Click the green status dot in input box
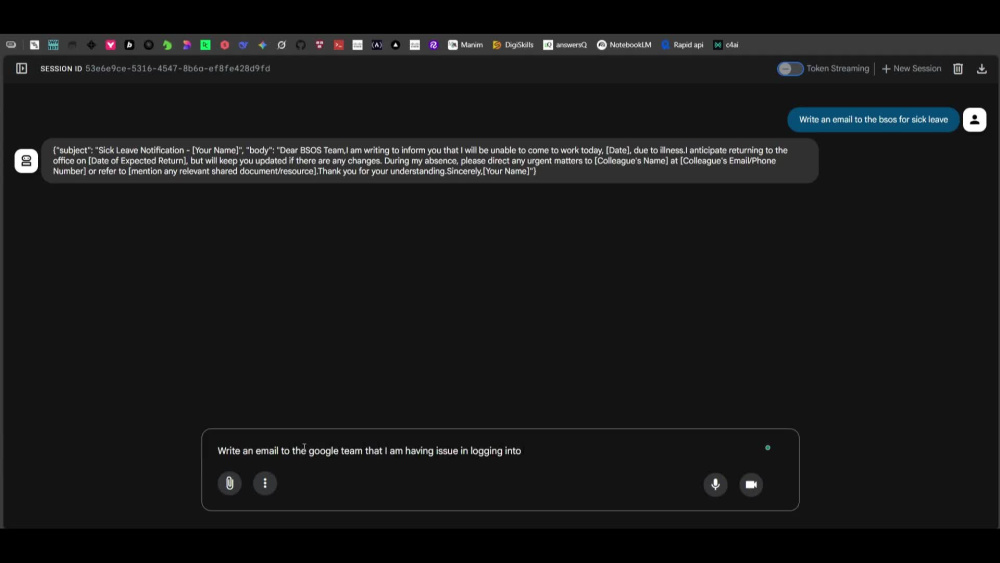 [768, 448]
